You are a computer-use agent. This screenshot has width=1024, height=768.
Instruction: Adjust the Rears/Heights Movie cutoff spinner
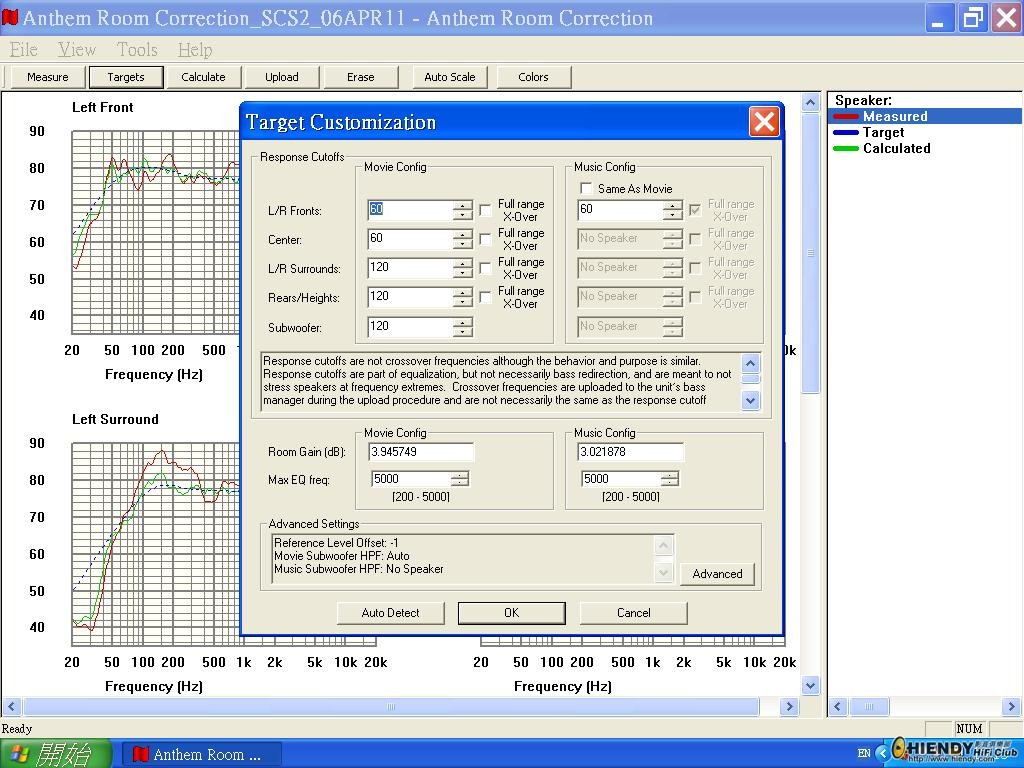click(463, 297)
